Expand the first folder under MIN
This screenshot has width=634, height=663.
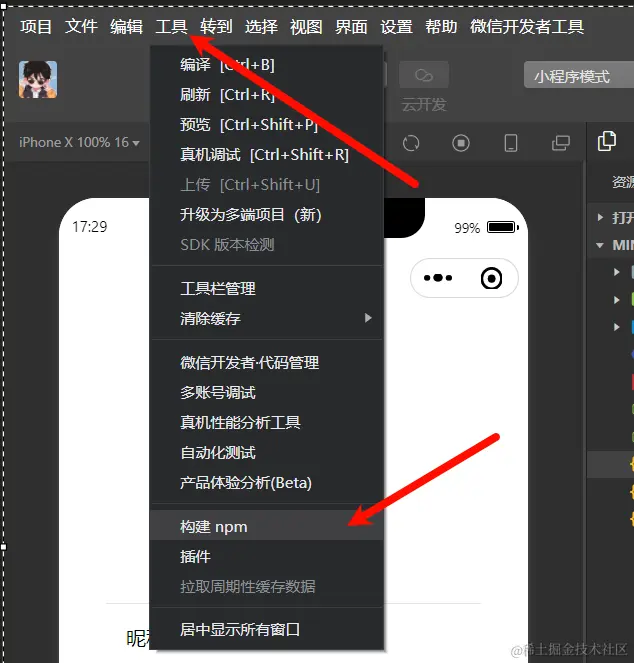(x=617, y=272)
